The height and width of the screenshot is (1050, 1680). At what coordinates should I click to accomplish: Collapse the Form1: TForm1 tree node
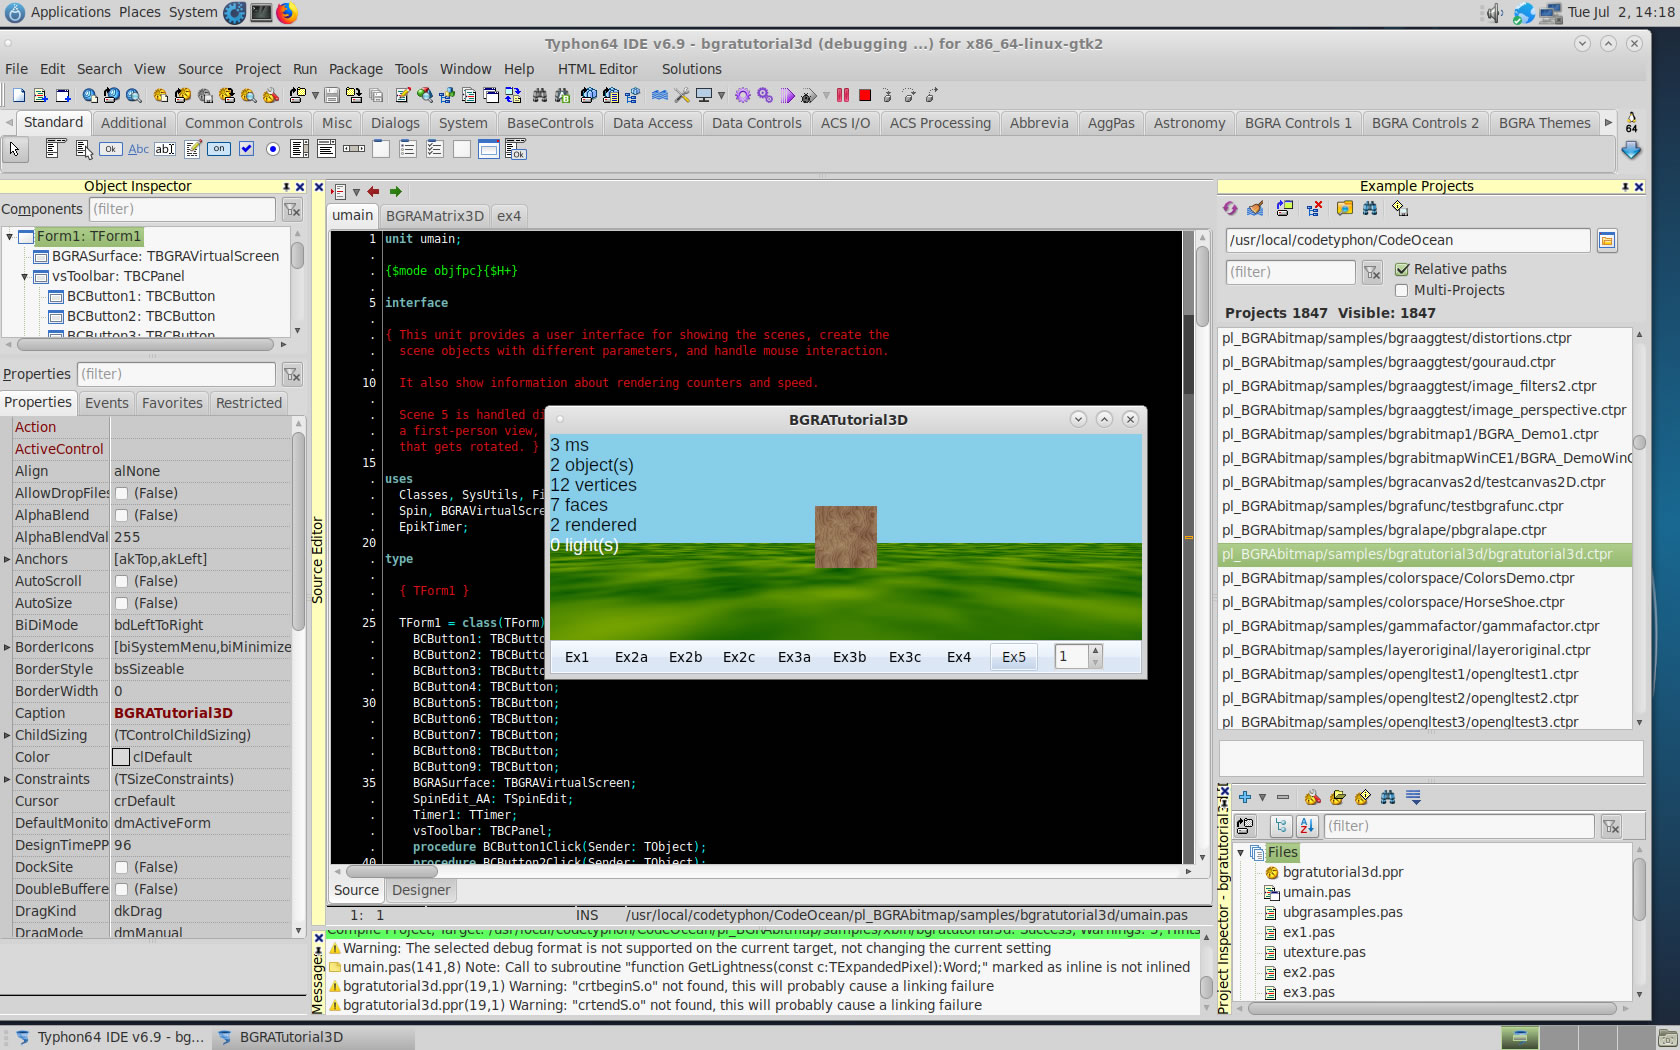[9, 236]
